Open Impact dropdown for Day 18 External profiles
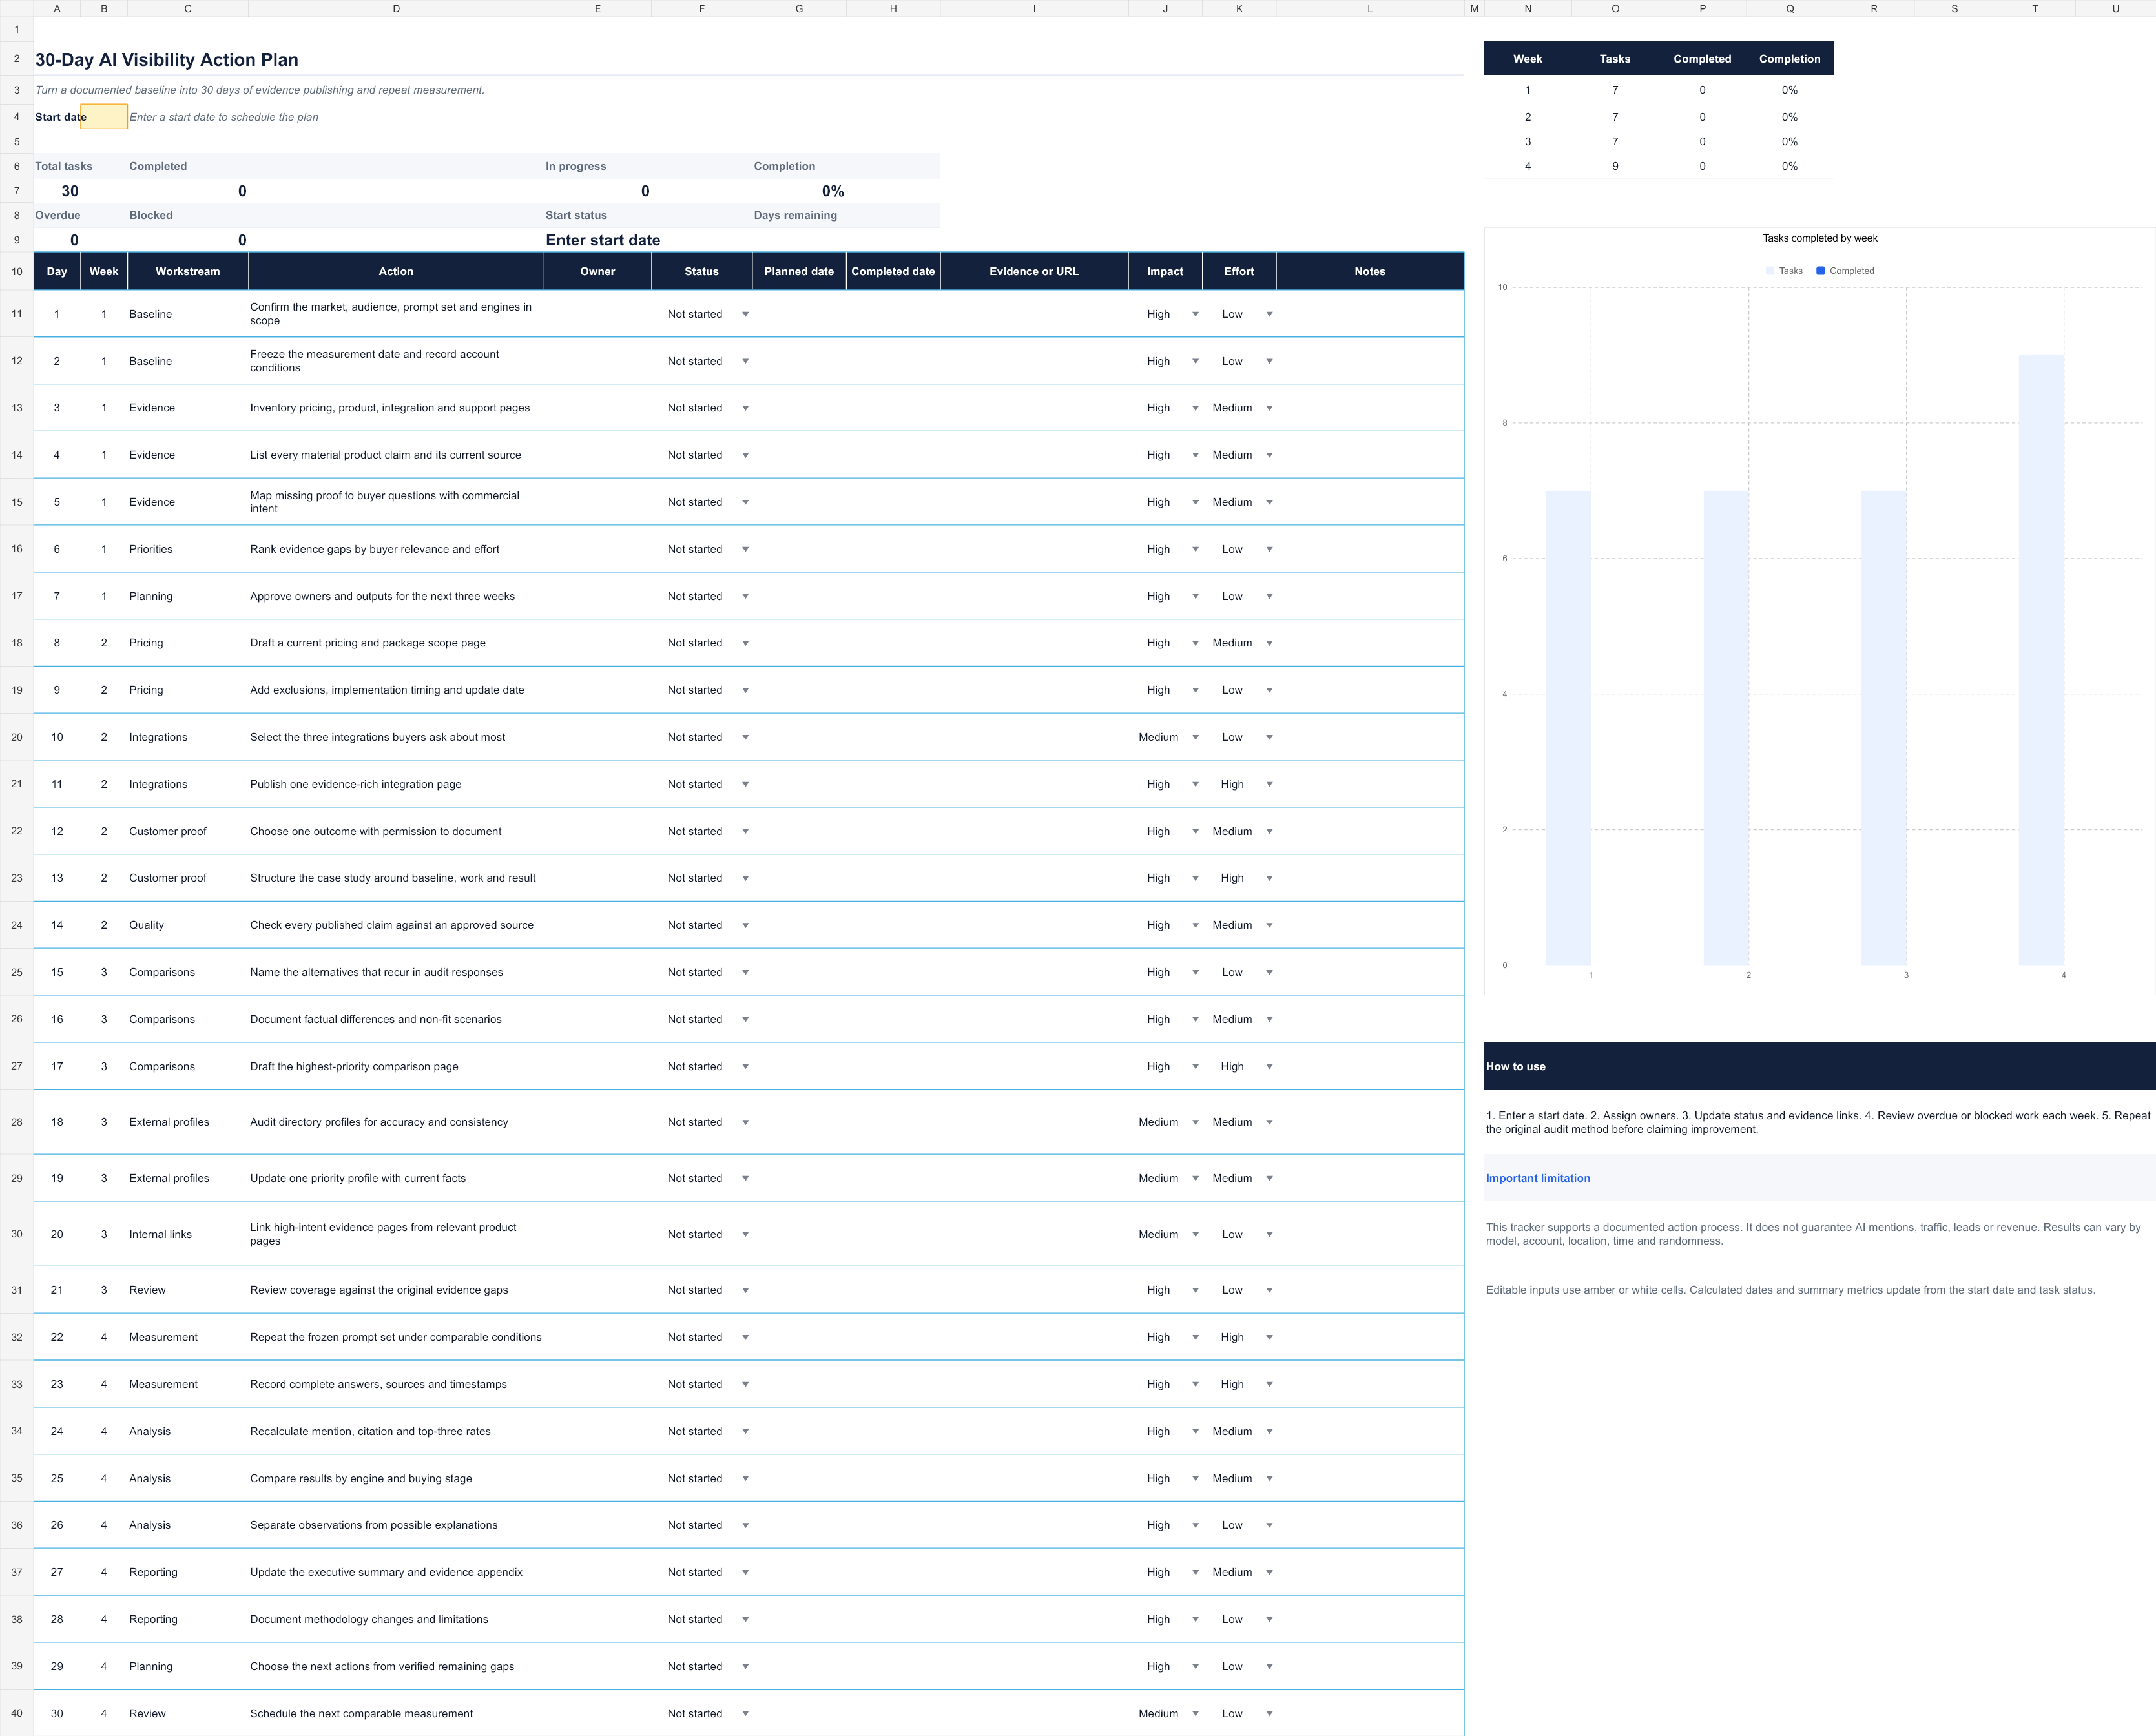The image size is (2156, 1736). click(x=1195, y=1122)
